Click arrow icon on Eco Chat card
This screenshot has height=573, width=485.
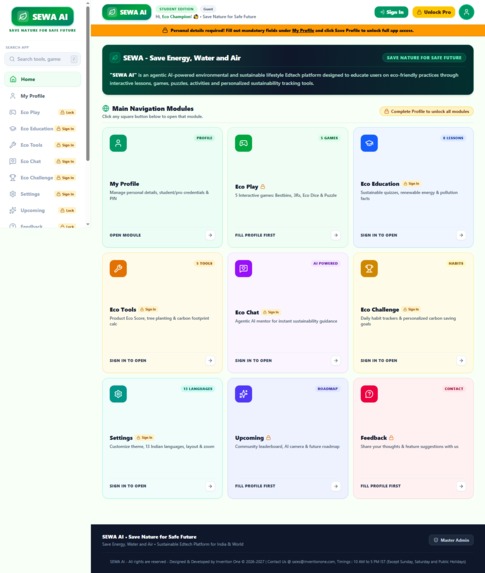[x=336, y=360]
